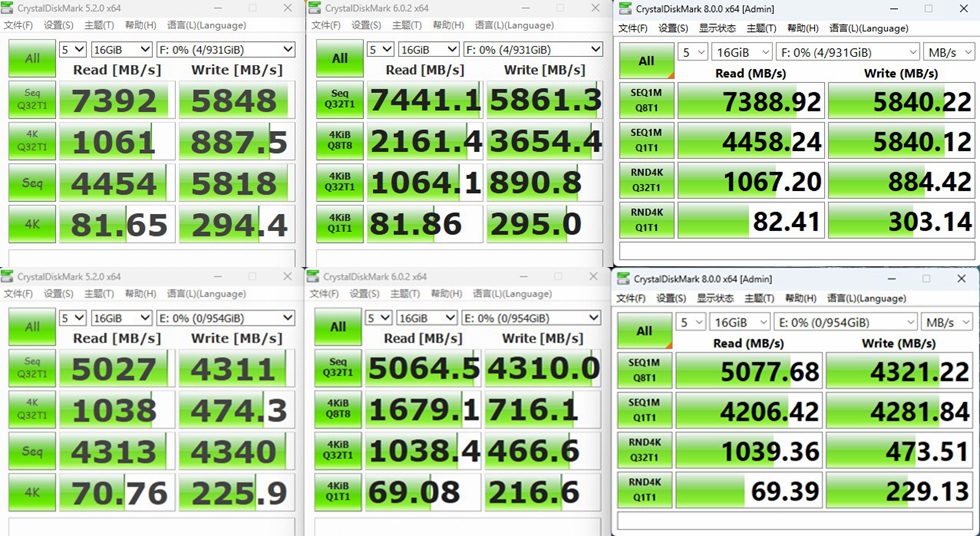980x536 pixels.
Task: Click All button in CrystalDiskMark 6.0.2 F: window
Action: pyautogui.click(x=339, y=59)
